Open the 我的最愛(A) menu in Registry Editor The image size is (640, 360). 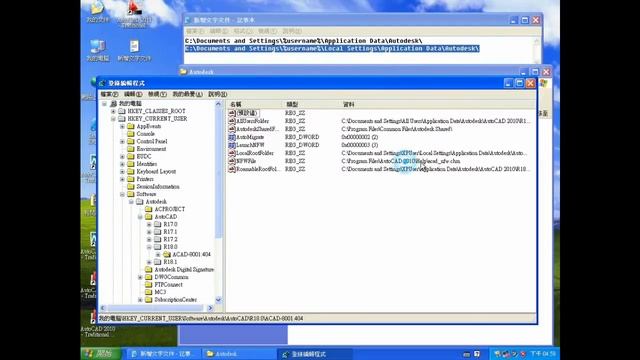click(x=187, y=94)
